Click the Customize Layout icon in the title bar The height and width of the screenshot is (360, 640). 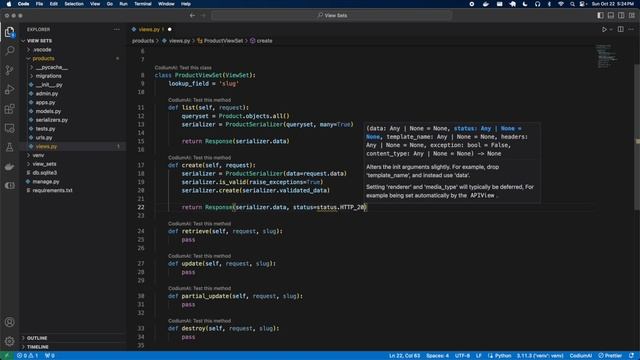click(x=631, y=16)
